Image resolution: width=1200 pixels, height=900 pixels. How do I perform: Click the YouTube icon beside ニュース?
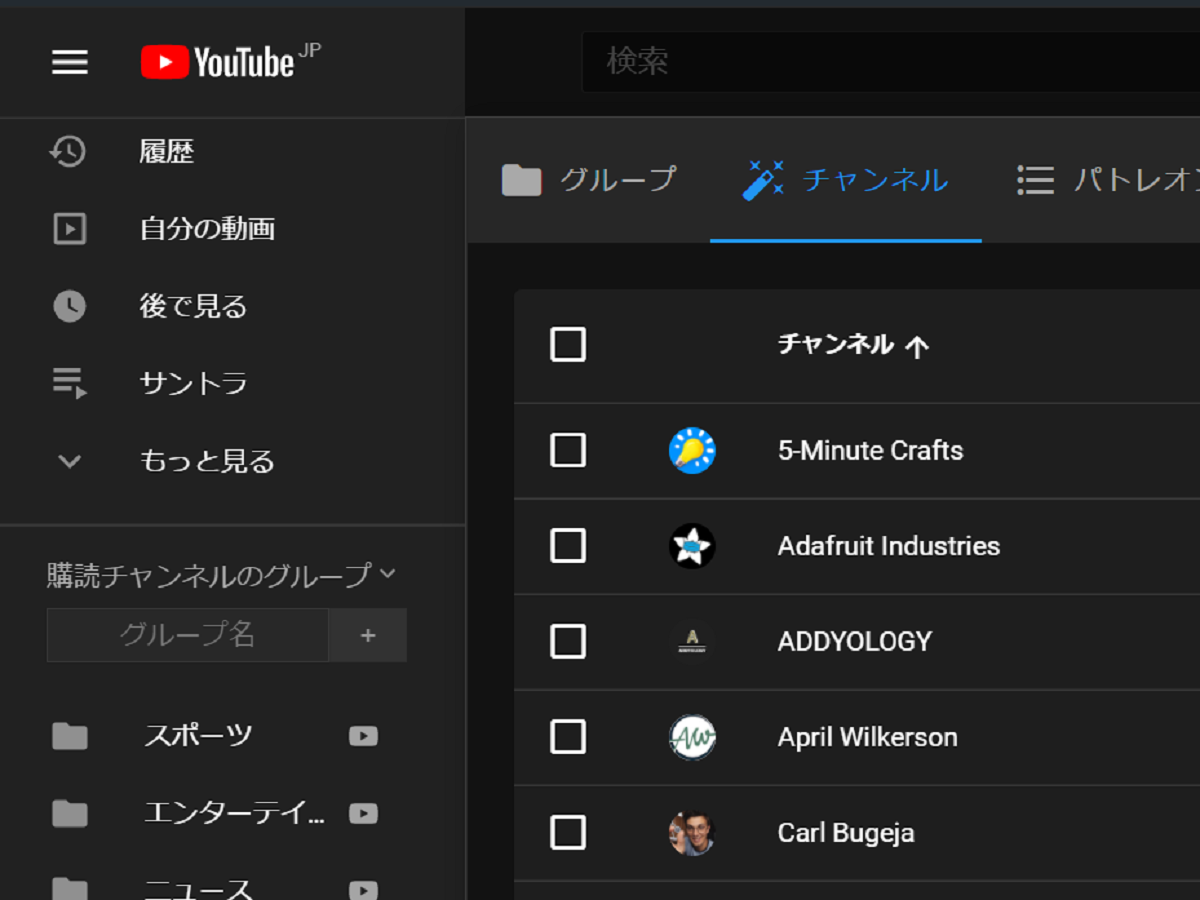(x=363, y=889)
